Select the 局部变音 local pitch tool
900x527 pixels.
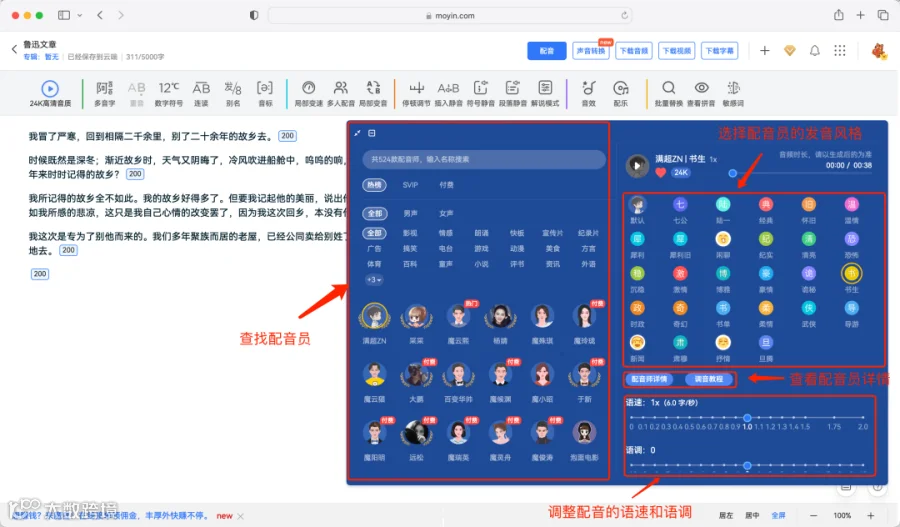click(x=373, y=93)
